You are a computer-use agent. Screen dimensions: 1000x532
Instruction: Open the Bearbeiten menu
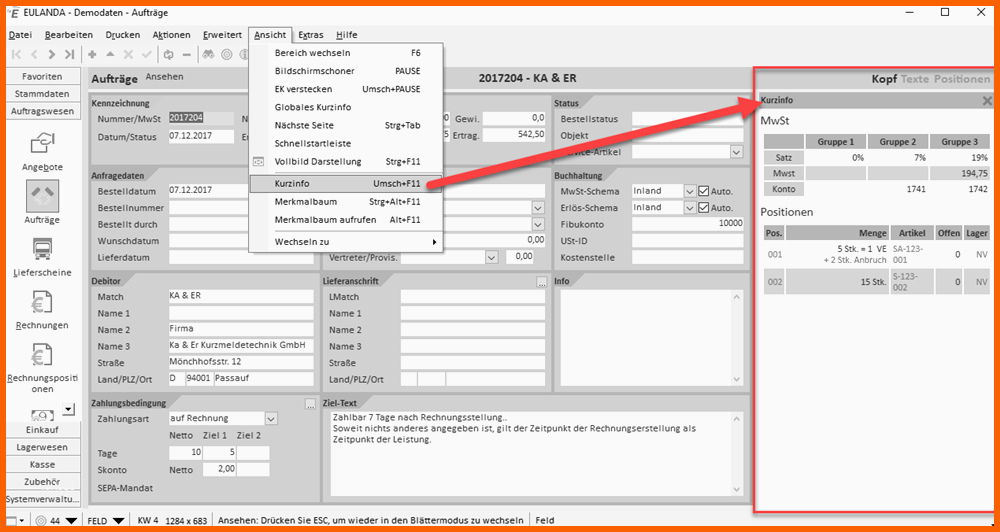tap(69, 35)
